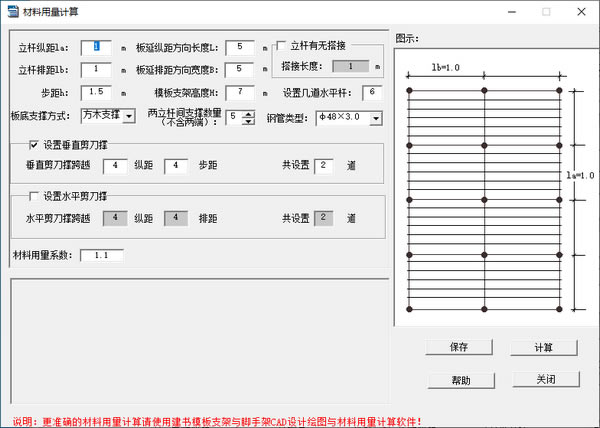Click the 板延纵距方向长度L field
The image size is (600, 428).
coord(240,47)
